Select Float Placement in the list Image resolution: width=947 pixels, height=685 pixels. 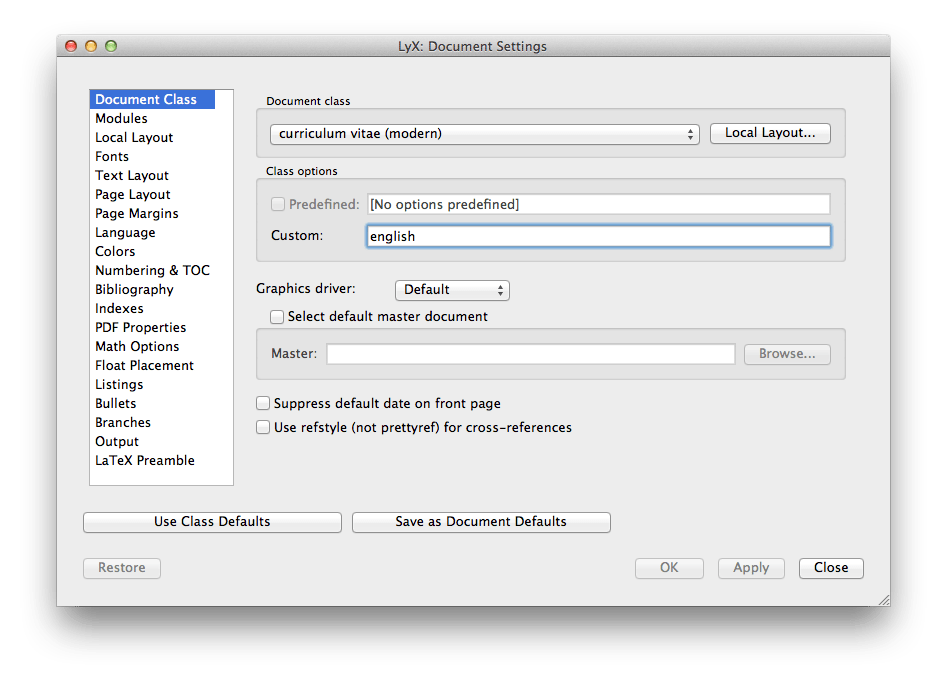[144, 365]
